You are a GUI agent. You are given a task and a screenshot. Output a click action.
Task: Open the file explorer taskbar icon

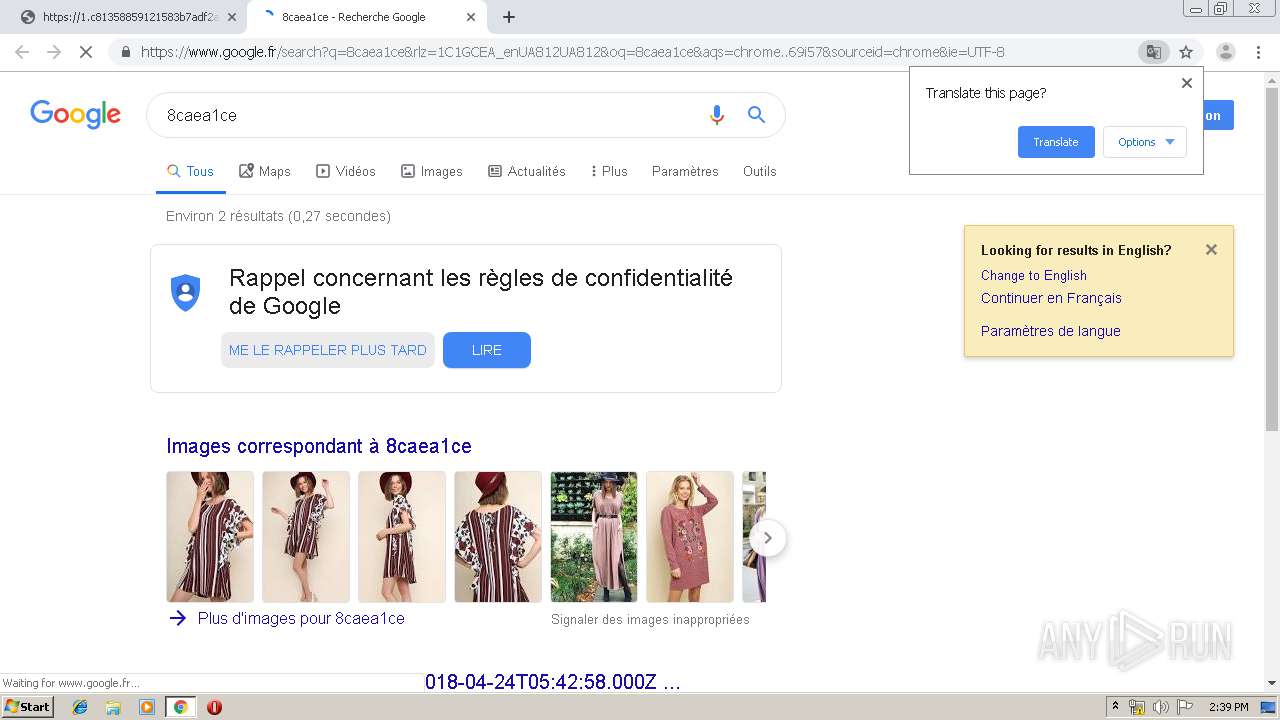pyautogui.click(x=113, y=707)
